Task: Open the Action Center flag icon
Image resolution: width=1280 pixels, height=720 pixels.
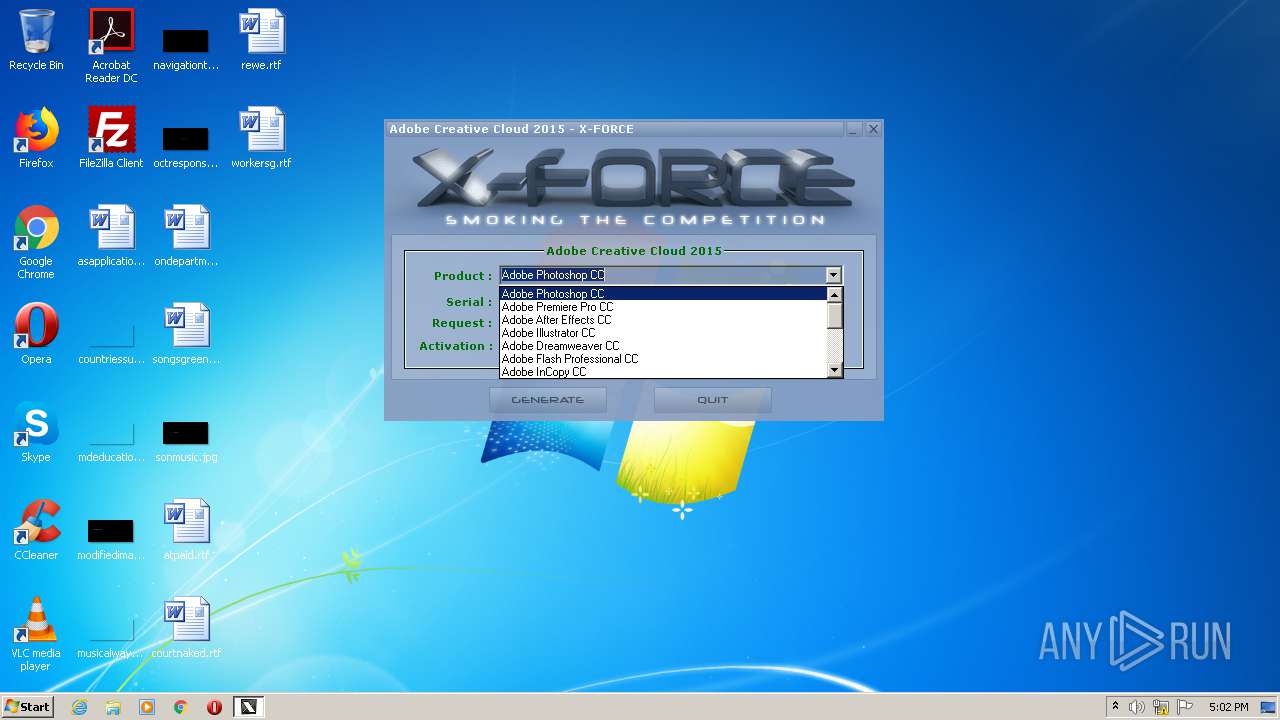Action: (1184, 707)
